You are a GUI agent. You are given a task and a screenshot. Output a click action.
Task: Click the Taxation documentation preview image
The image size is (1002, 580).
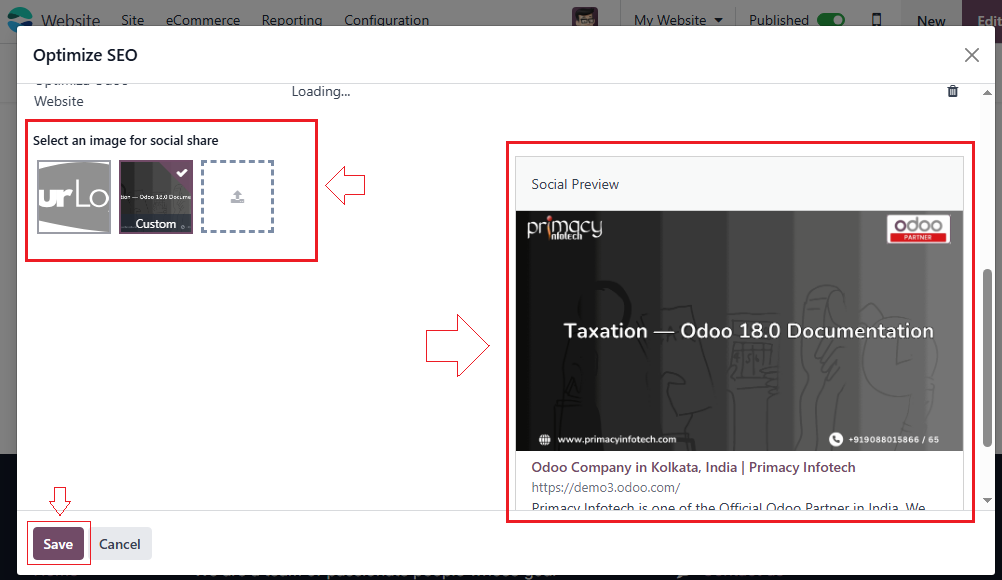740,330
